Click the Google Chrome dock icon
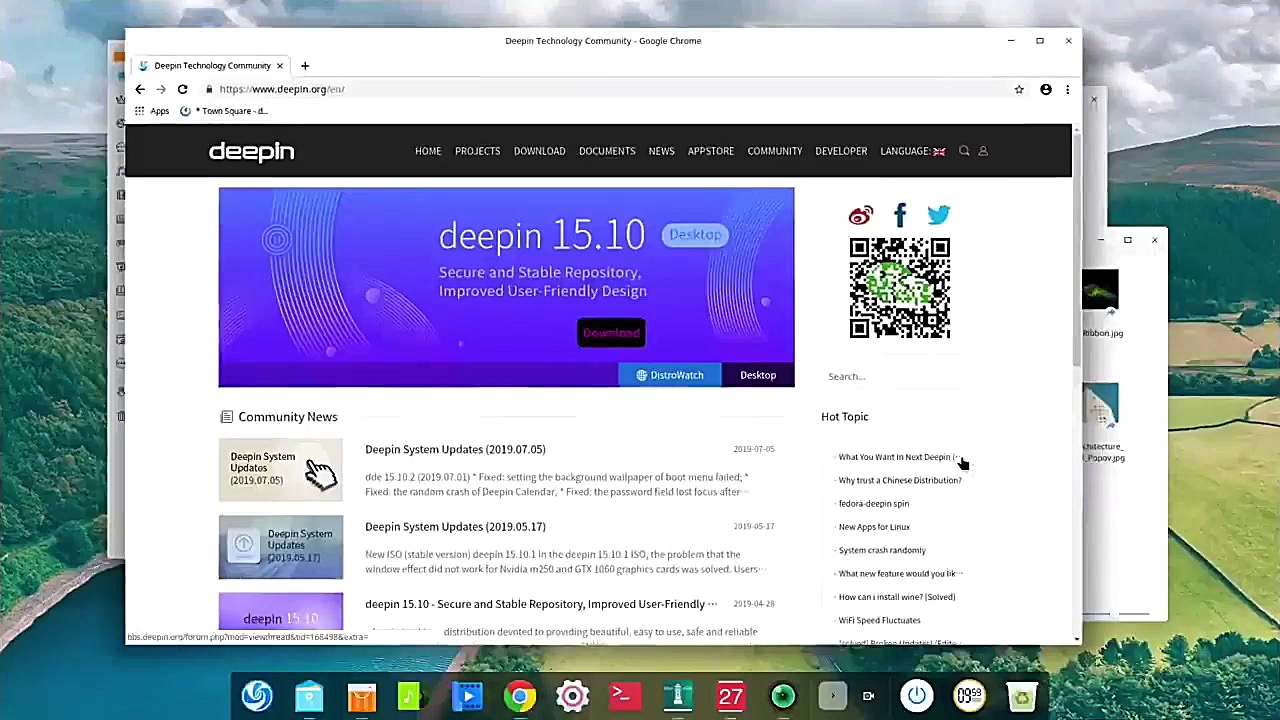1280x720 pixels. [519, 696]
